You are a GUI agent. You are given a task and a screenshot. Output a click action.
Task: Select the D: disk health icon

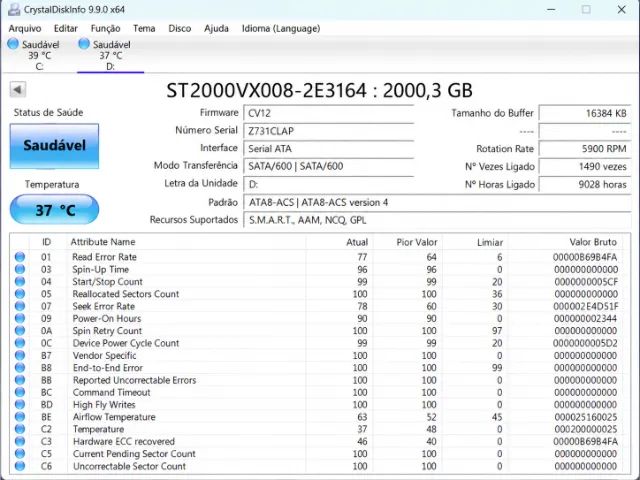[84, 44]
